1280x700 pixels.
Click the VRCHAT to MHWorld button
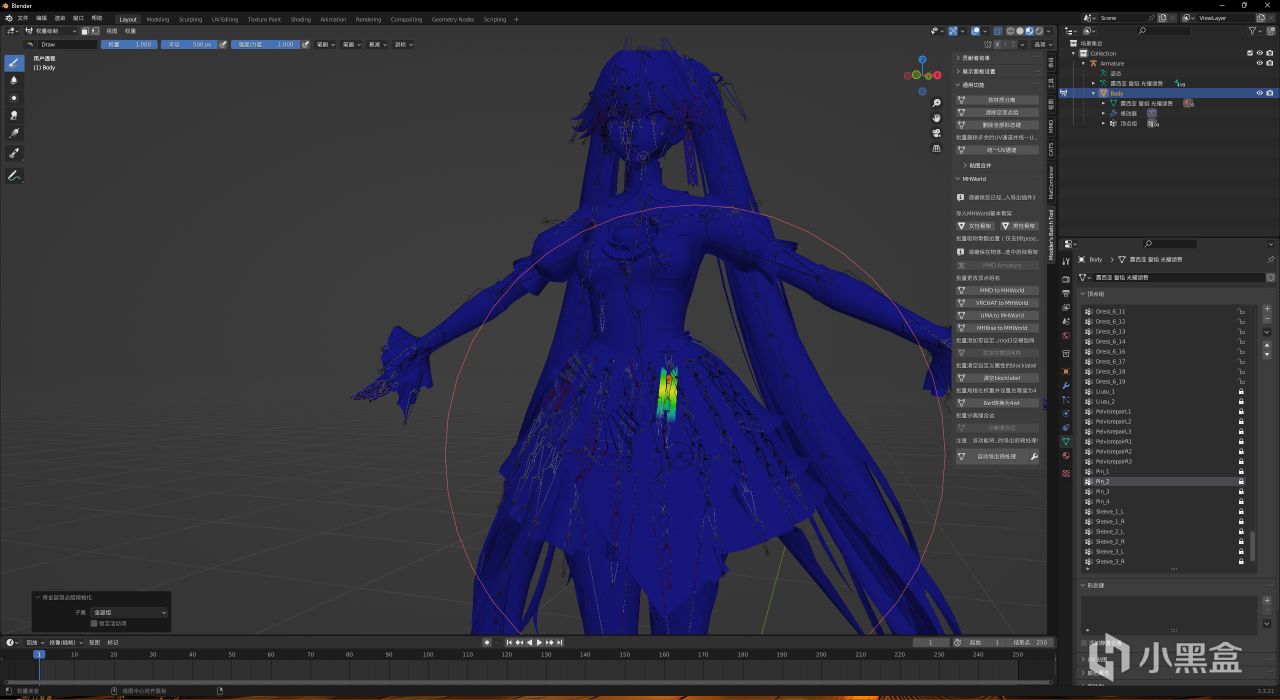coord(1001,303)
